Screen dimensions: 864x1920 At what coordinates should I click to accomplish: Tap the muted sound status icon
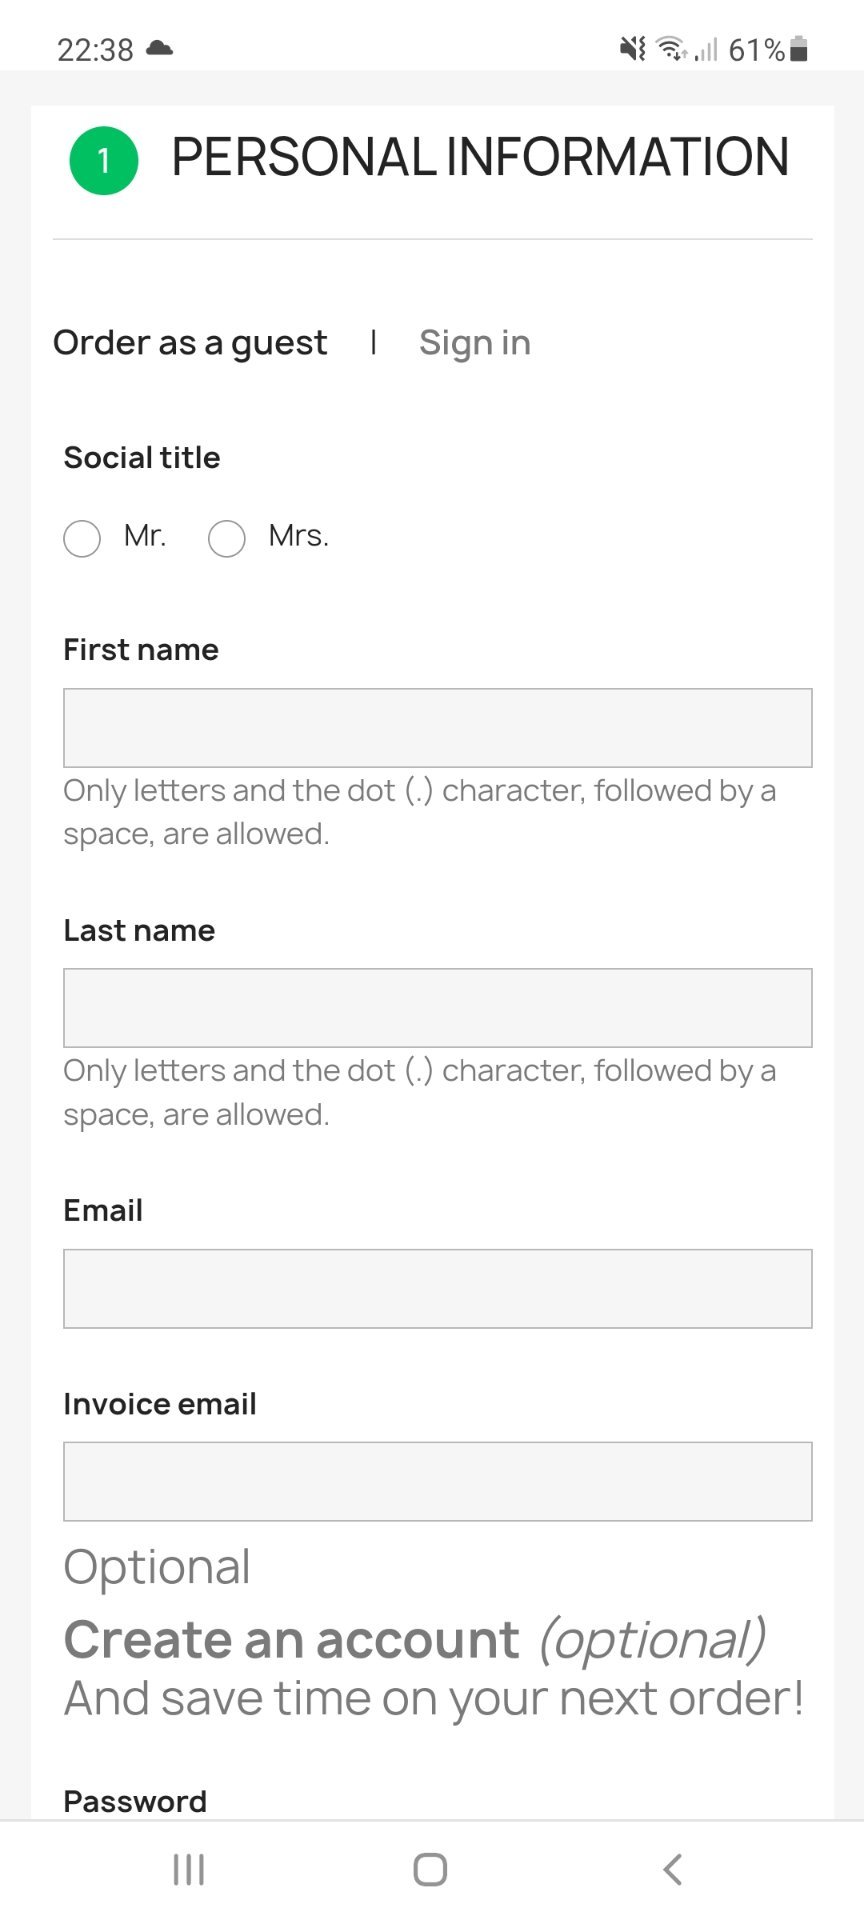(x=632, y=48)
